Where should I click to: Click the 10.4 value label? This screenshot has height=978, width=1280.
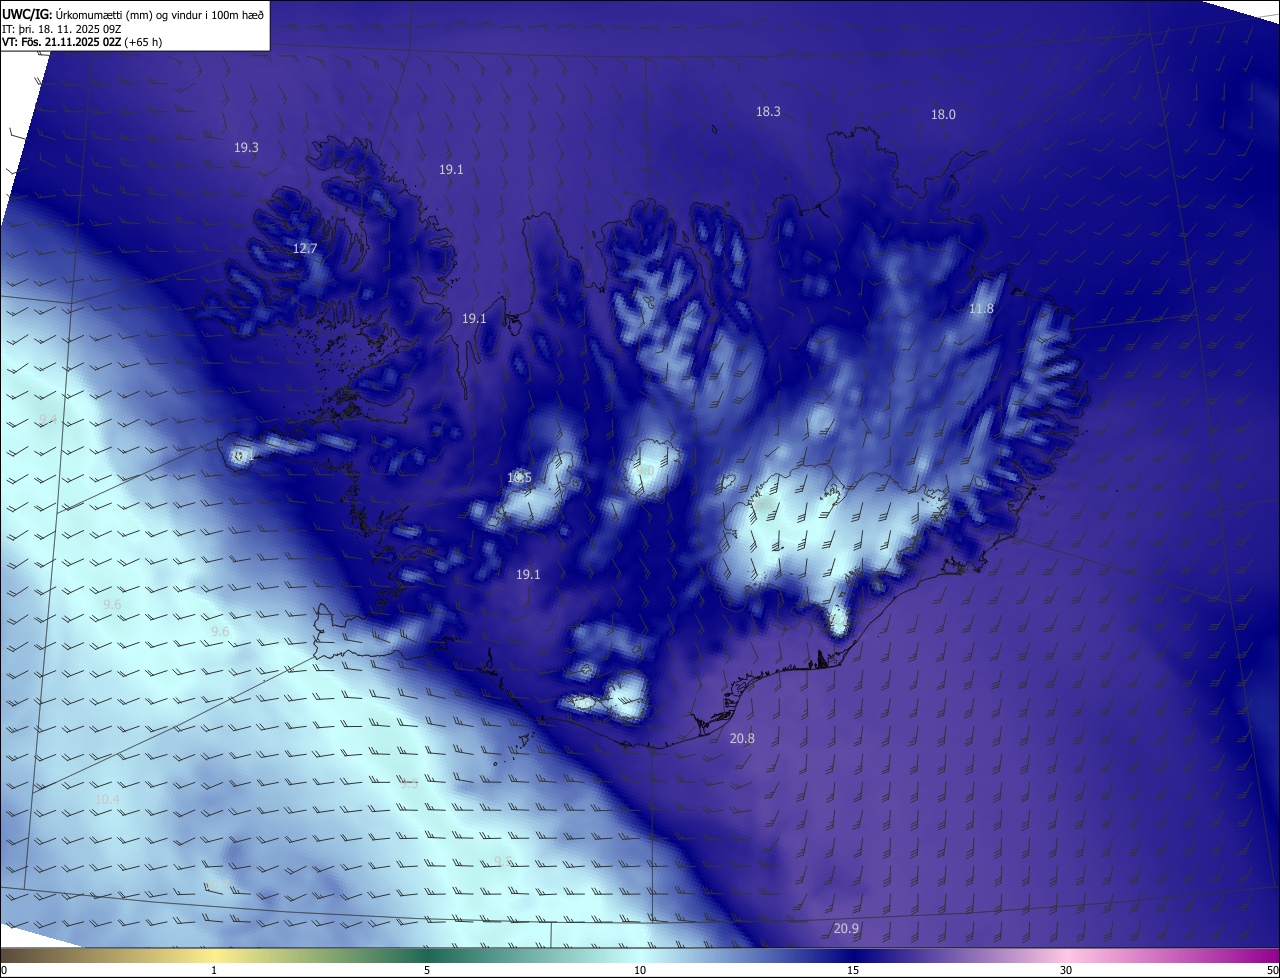pos(108,800)
